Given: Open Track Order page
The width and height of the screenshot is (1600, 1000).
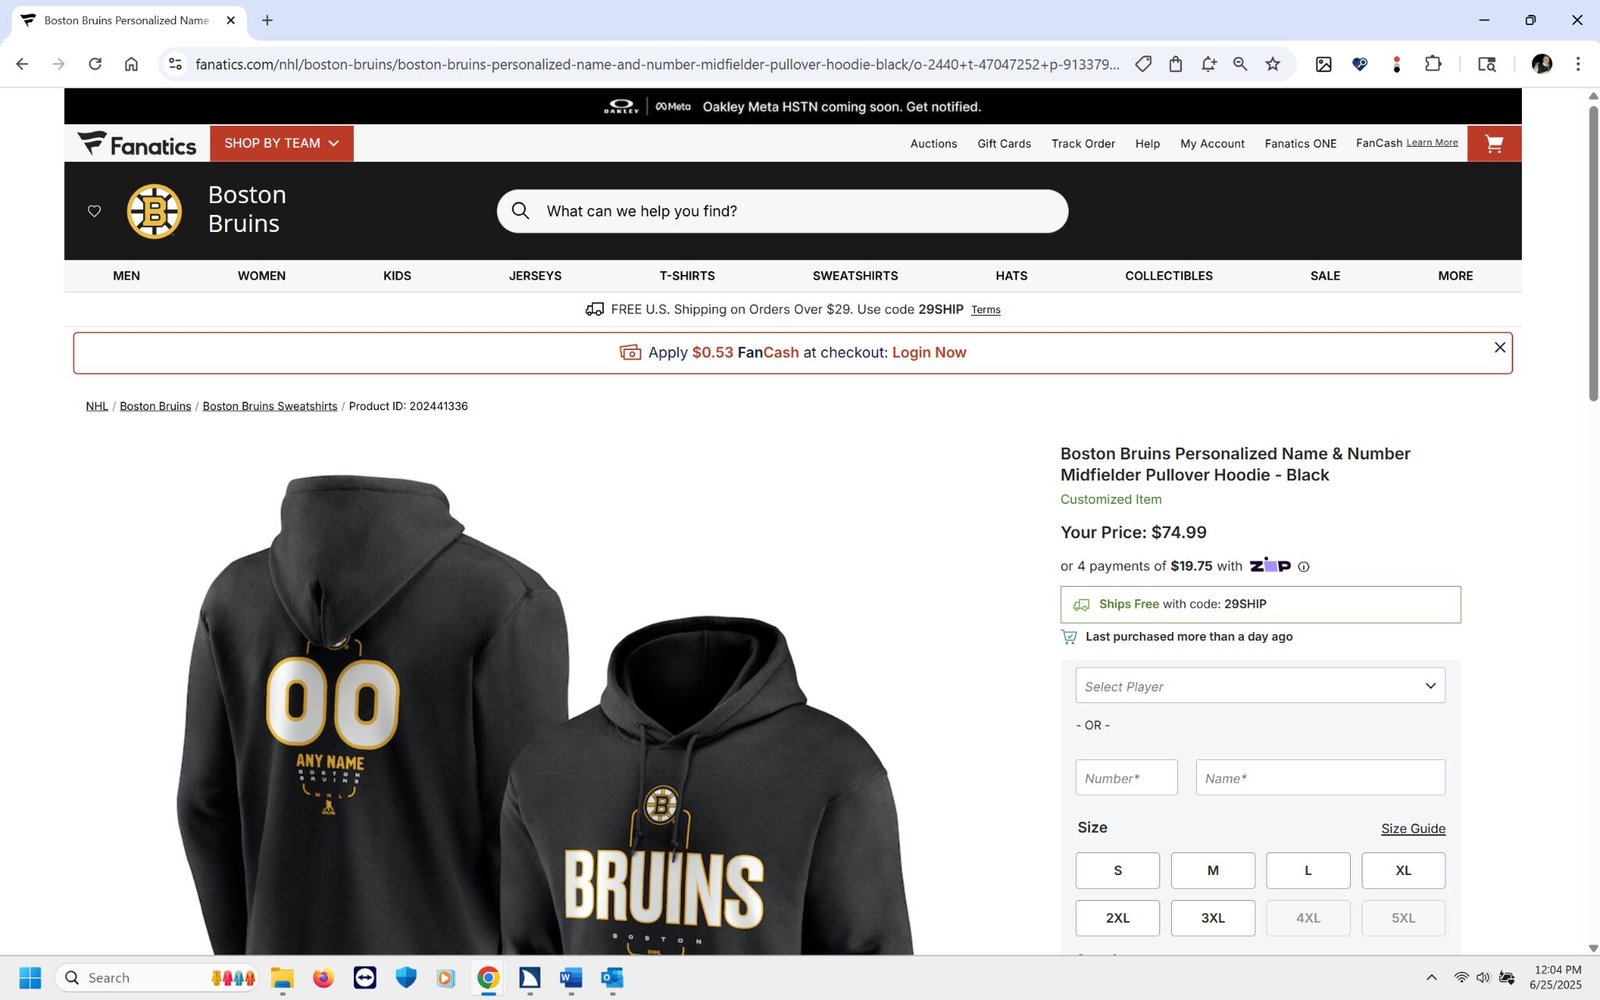Looking at the screenshot, I should point(1083,144).
